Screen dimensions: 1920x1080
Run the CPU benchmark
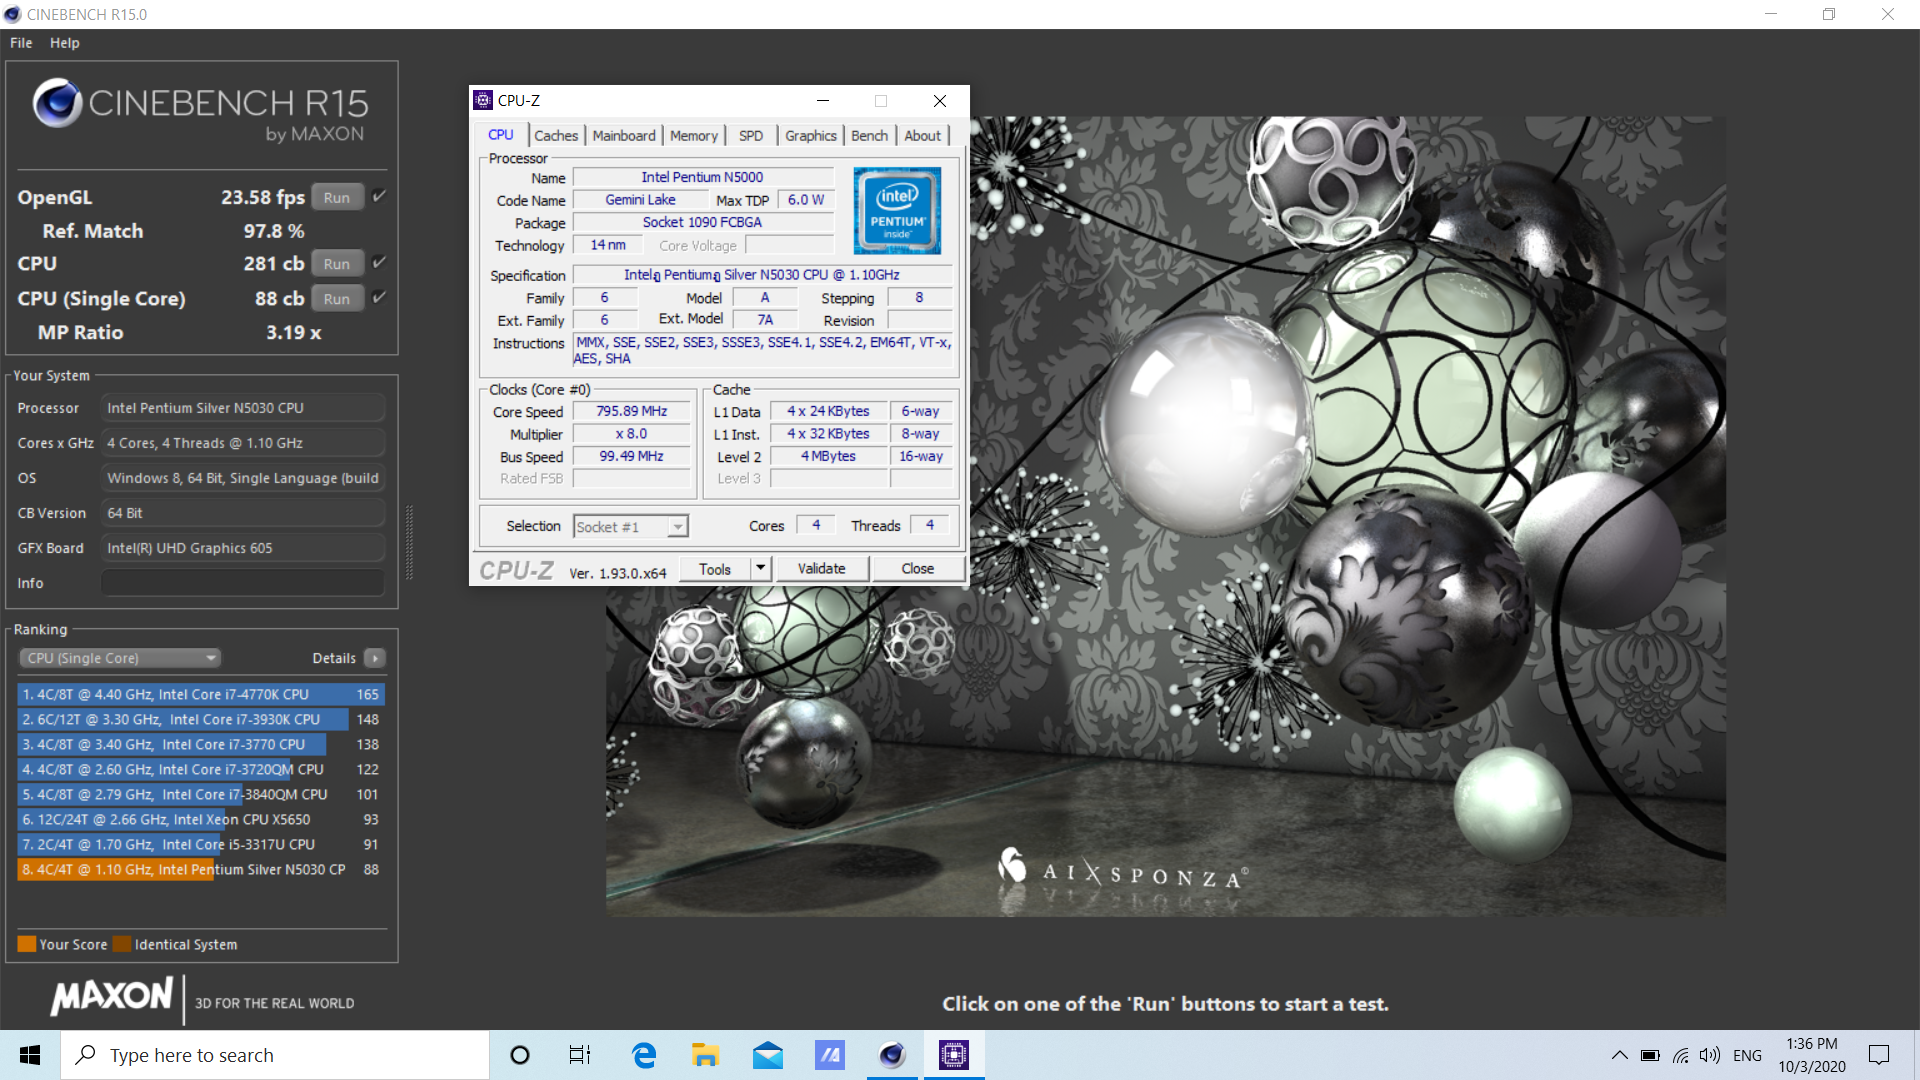(337, 264)
